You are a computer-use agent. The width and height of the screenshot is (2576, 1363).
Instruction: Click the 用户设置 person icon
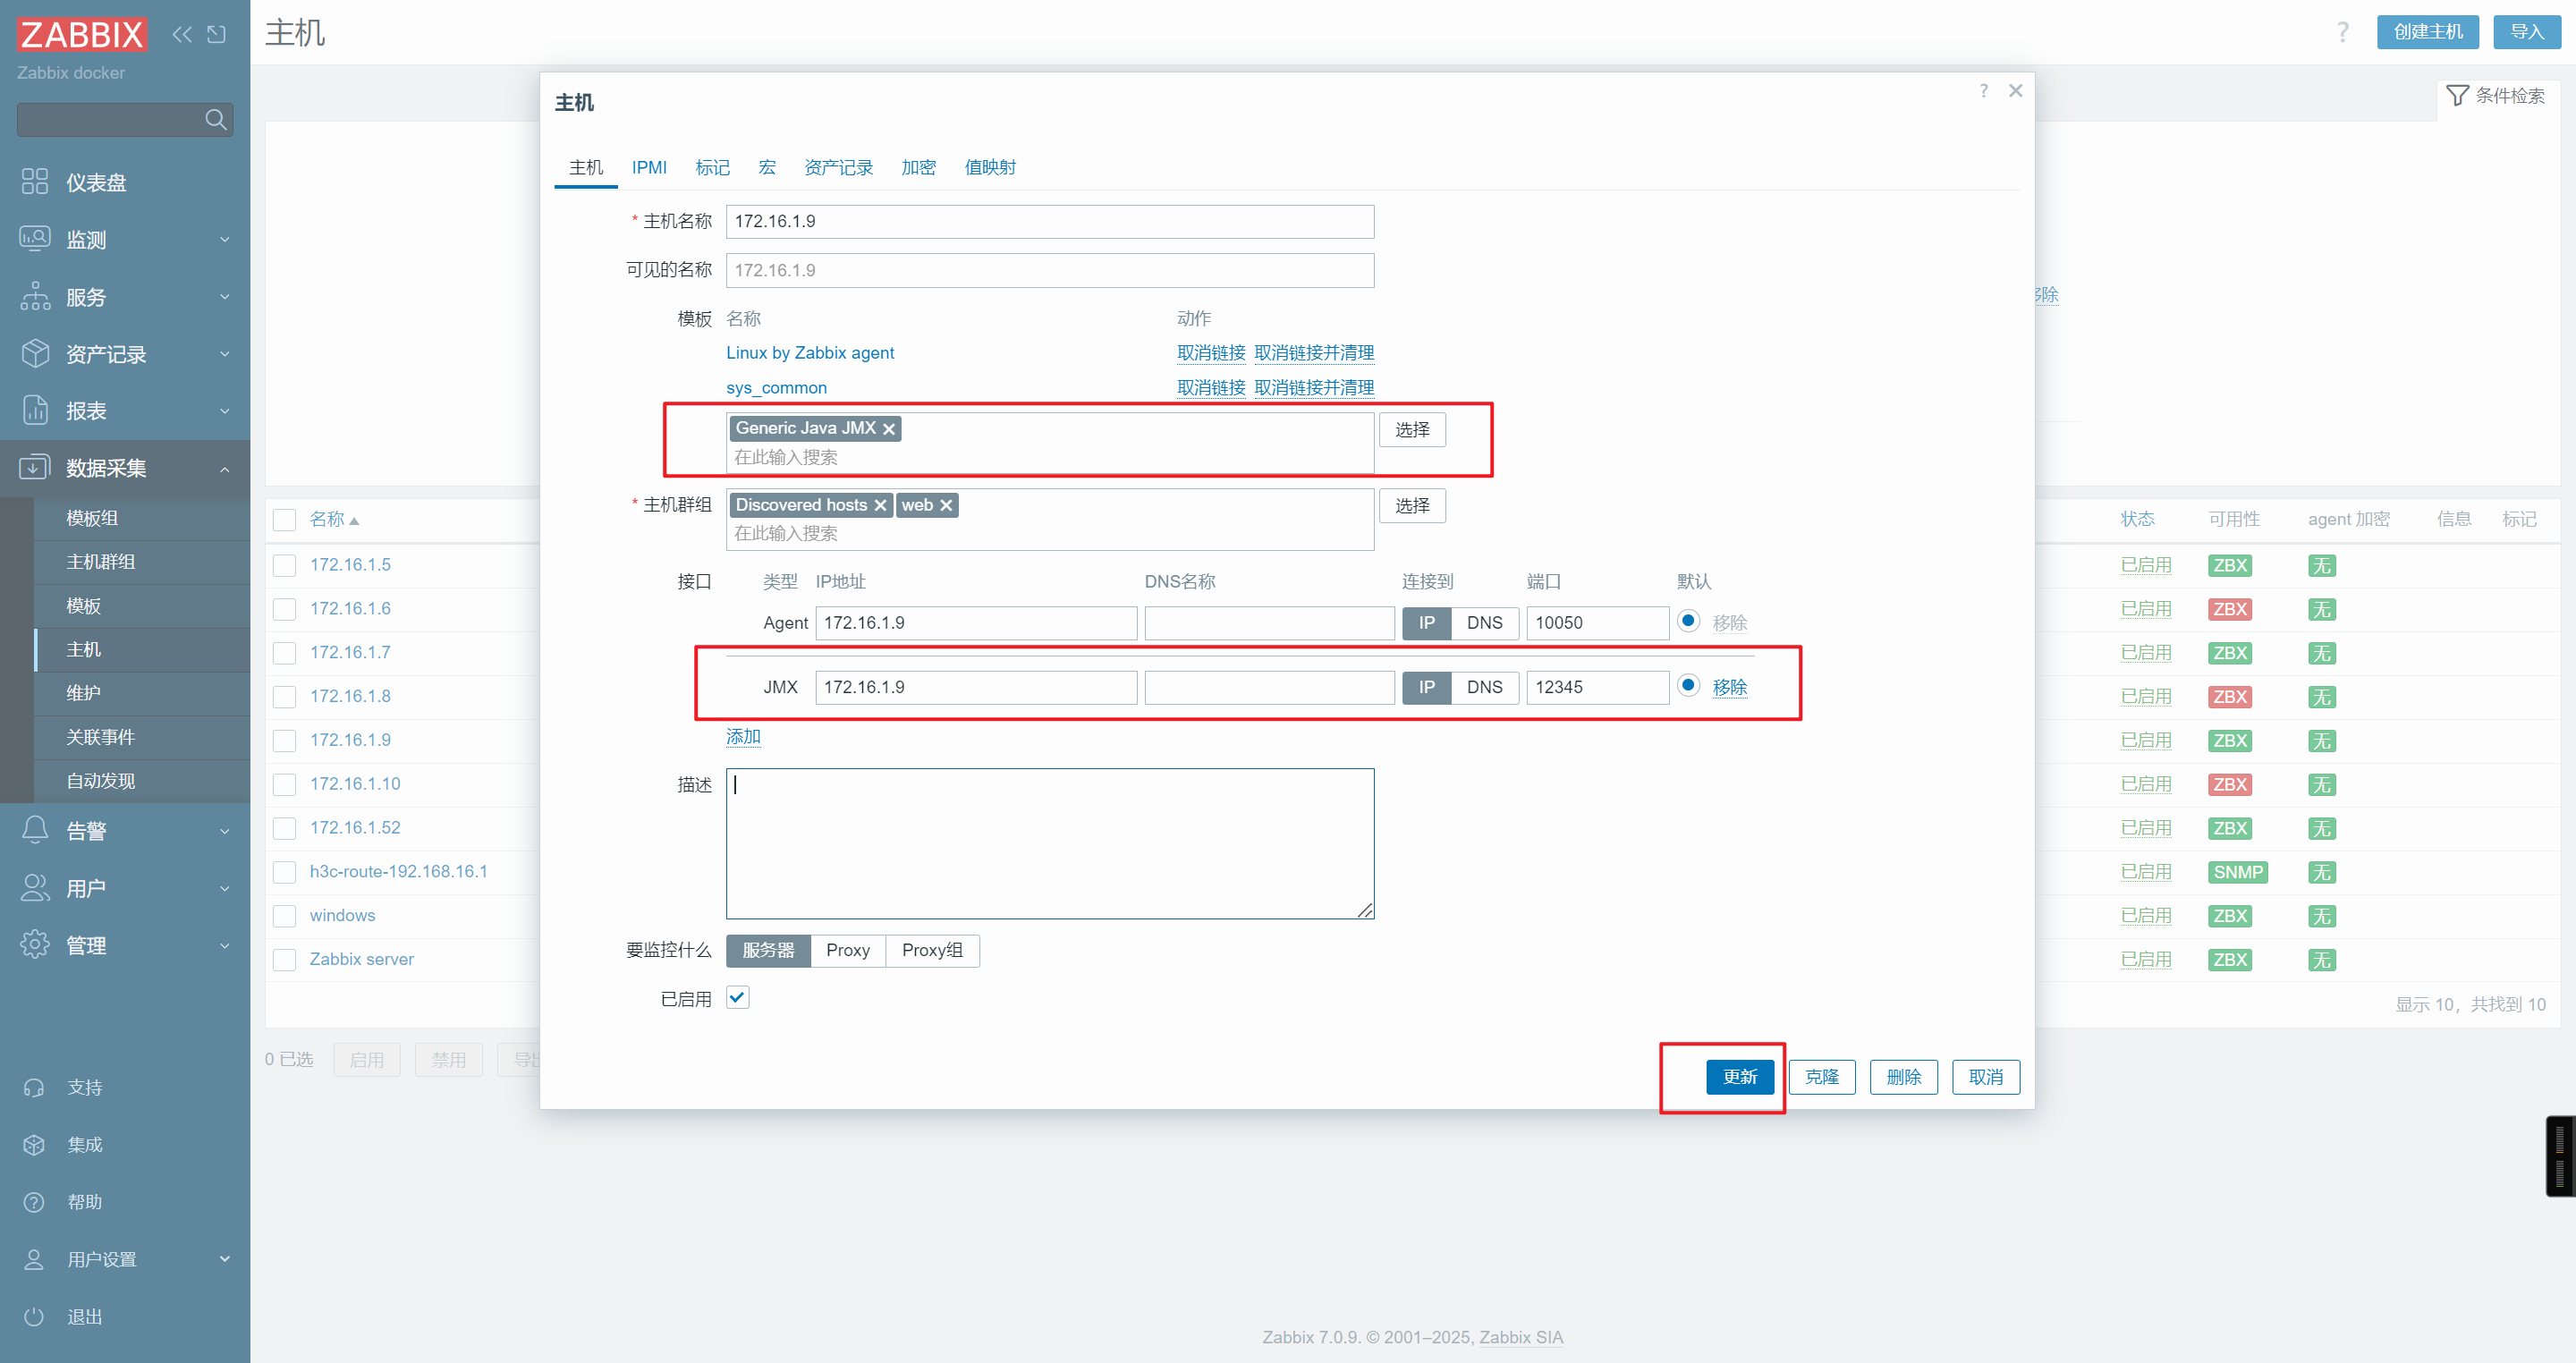point(34,1259)
